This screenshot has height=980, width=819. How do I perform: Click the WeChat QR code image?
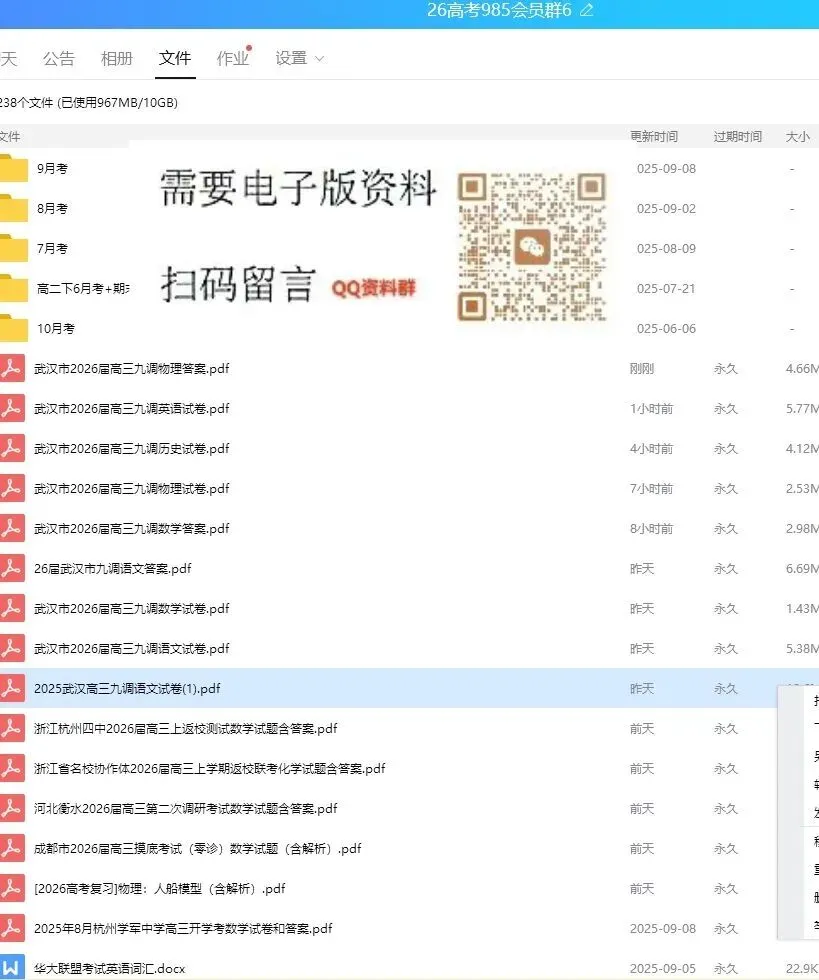pos(532,247)
